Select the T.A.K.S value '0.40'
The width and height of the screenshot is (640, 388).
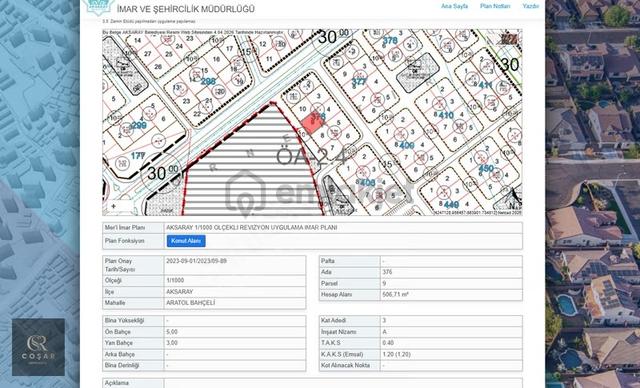point(388,343)
